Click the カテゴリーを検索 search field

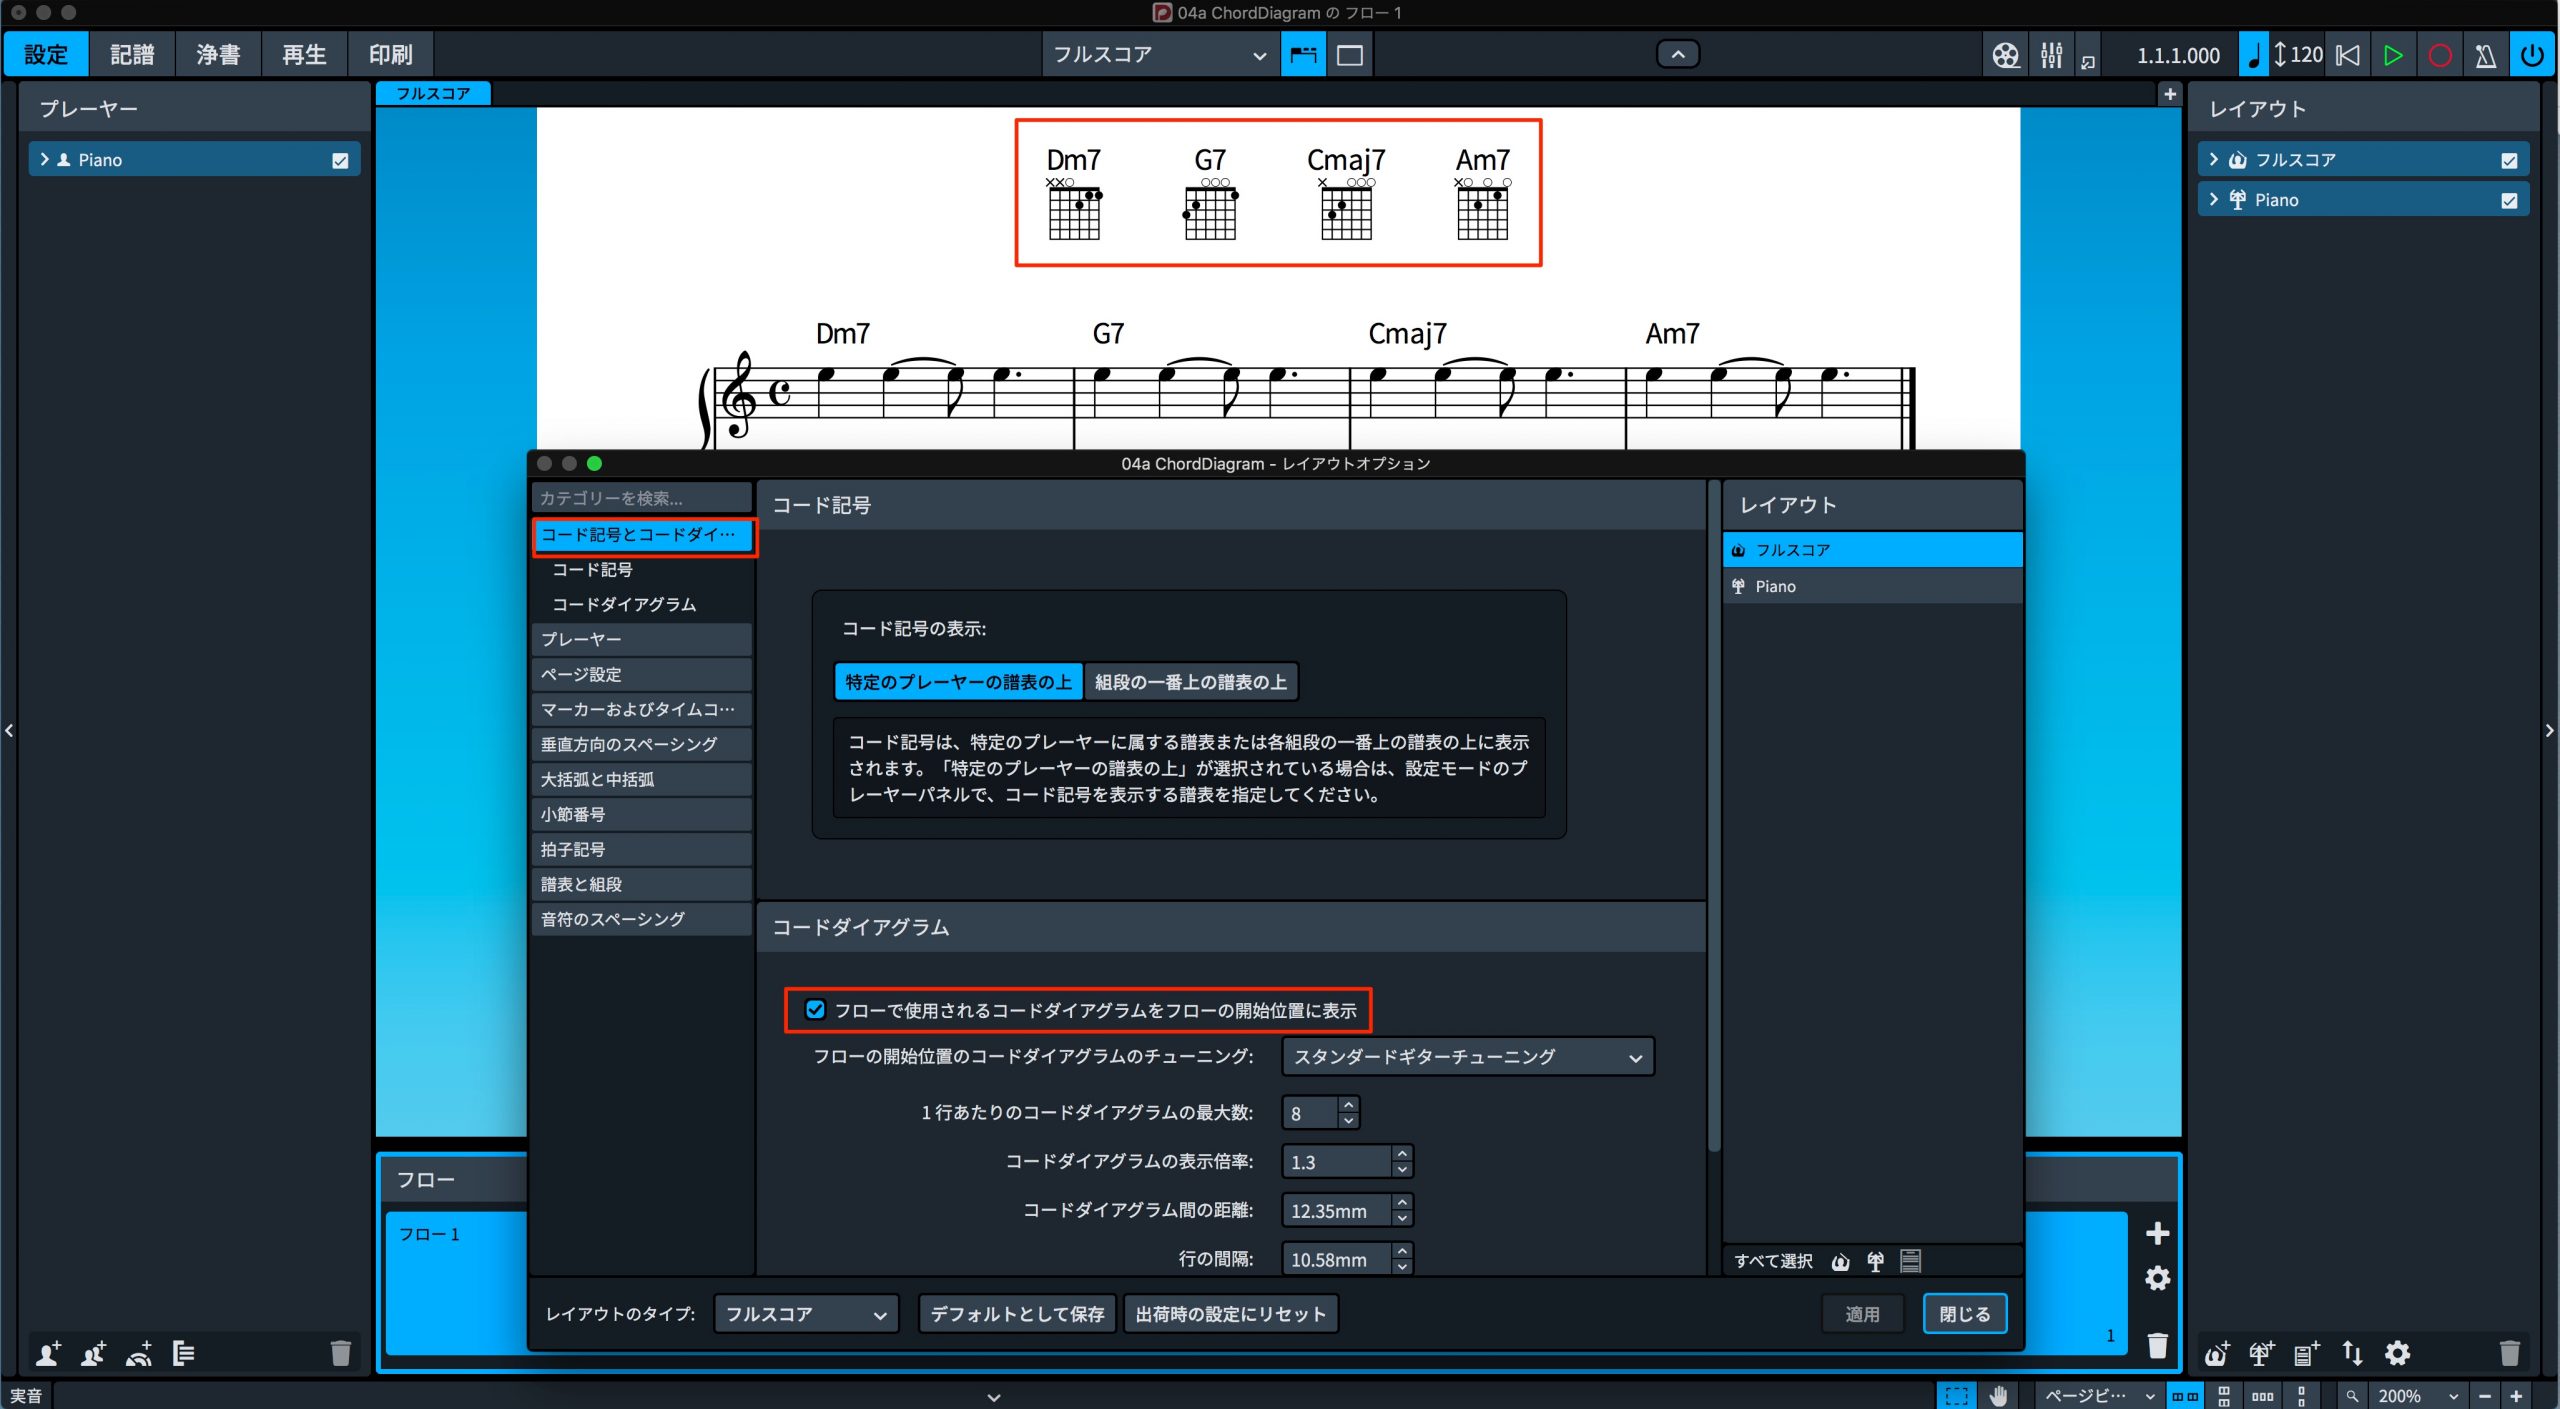point(642,497)
